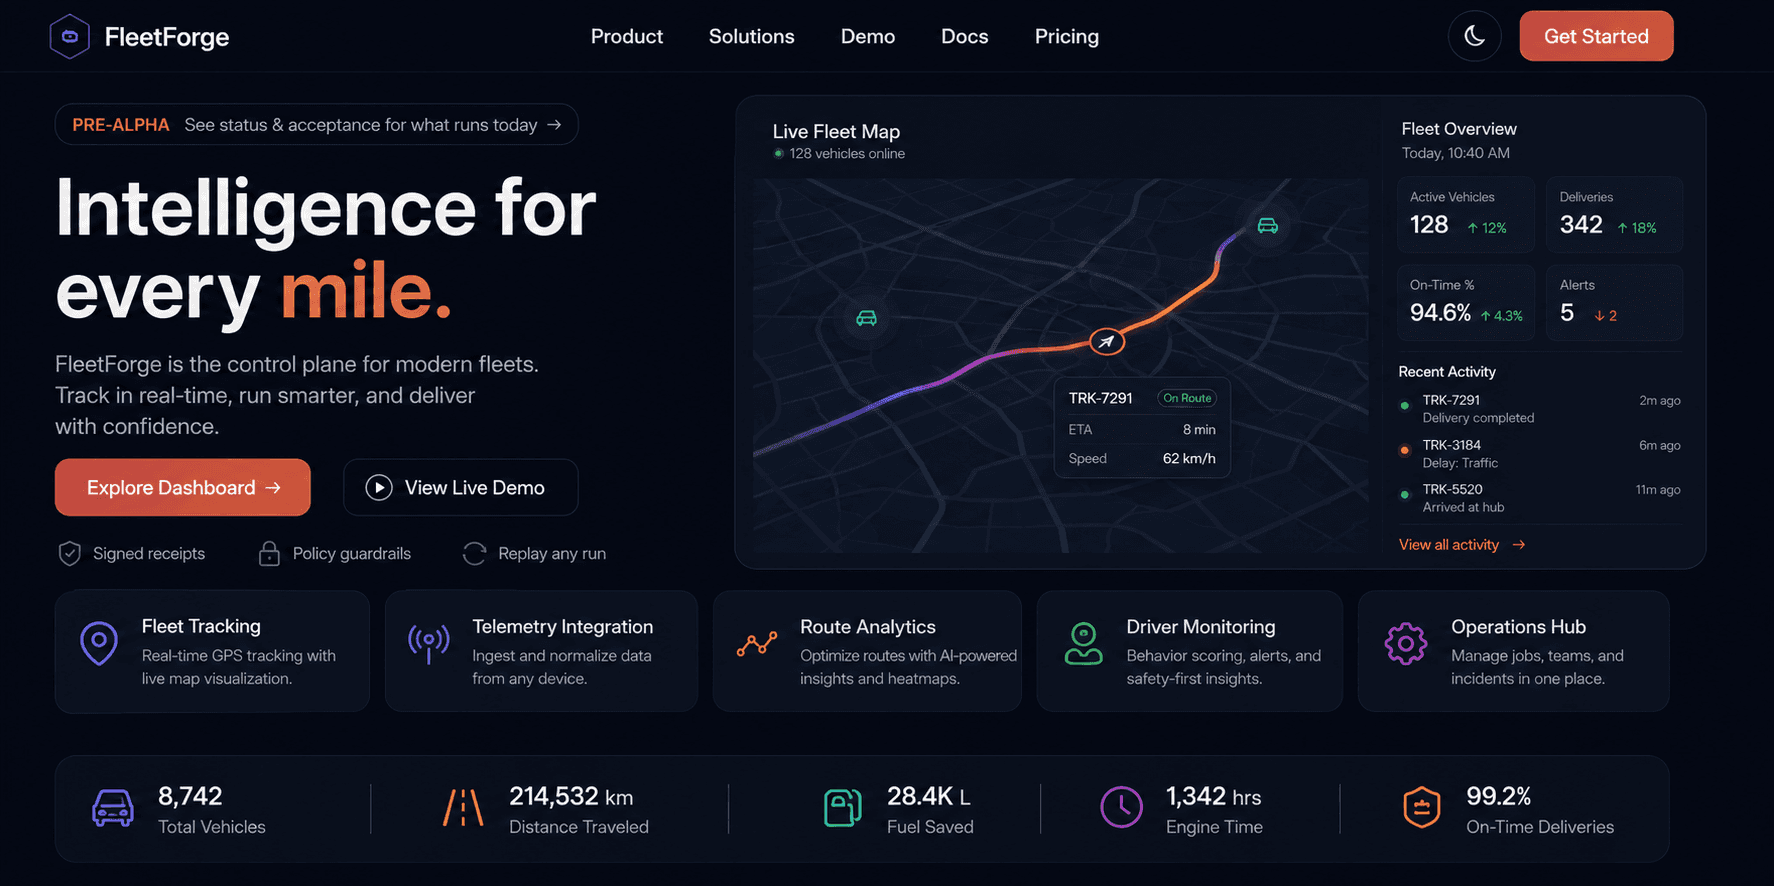Open Docs in the navigation bar

click(964, 37)
